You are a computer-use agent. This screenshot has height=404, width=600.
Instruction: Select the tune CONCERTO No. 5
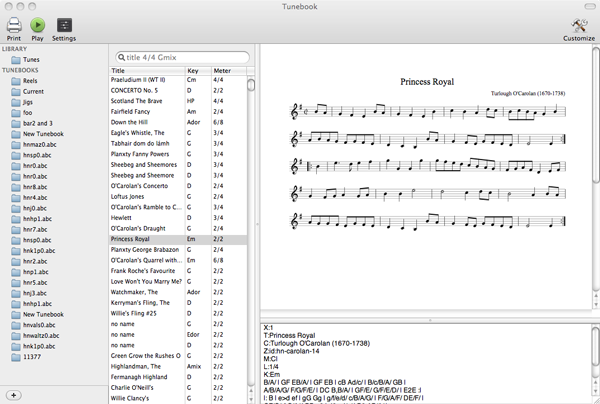[178, 91]
